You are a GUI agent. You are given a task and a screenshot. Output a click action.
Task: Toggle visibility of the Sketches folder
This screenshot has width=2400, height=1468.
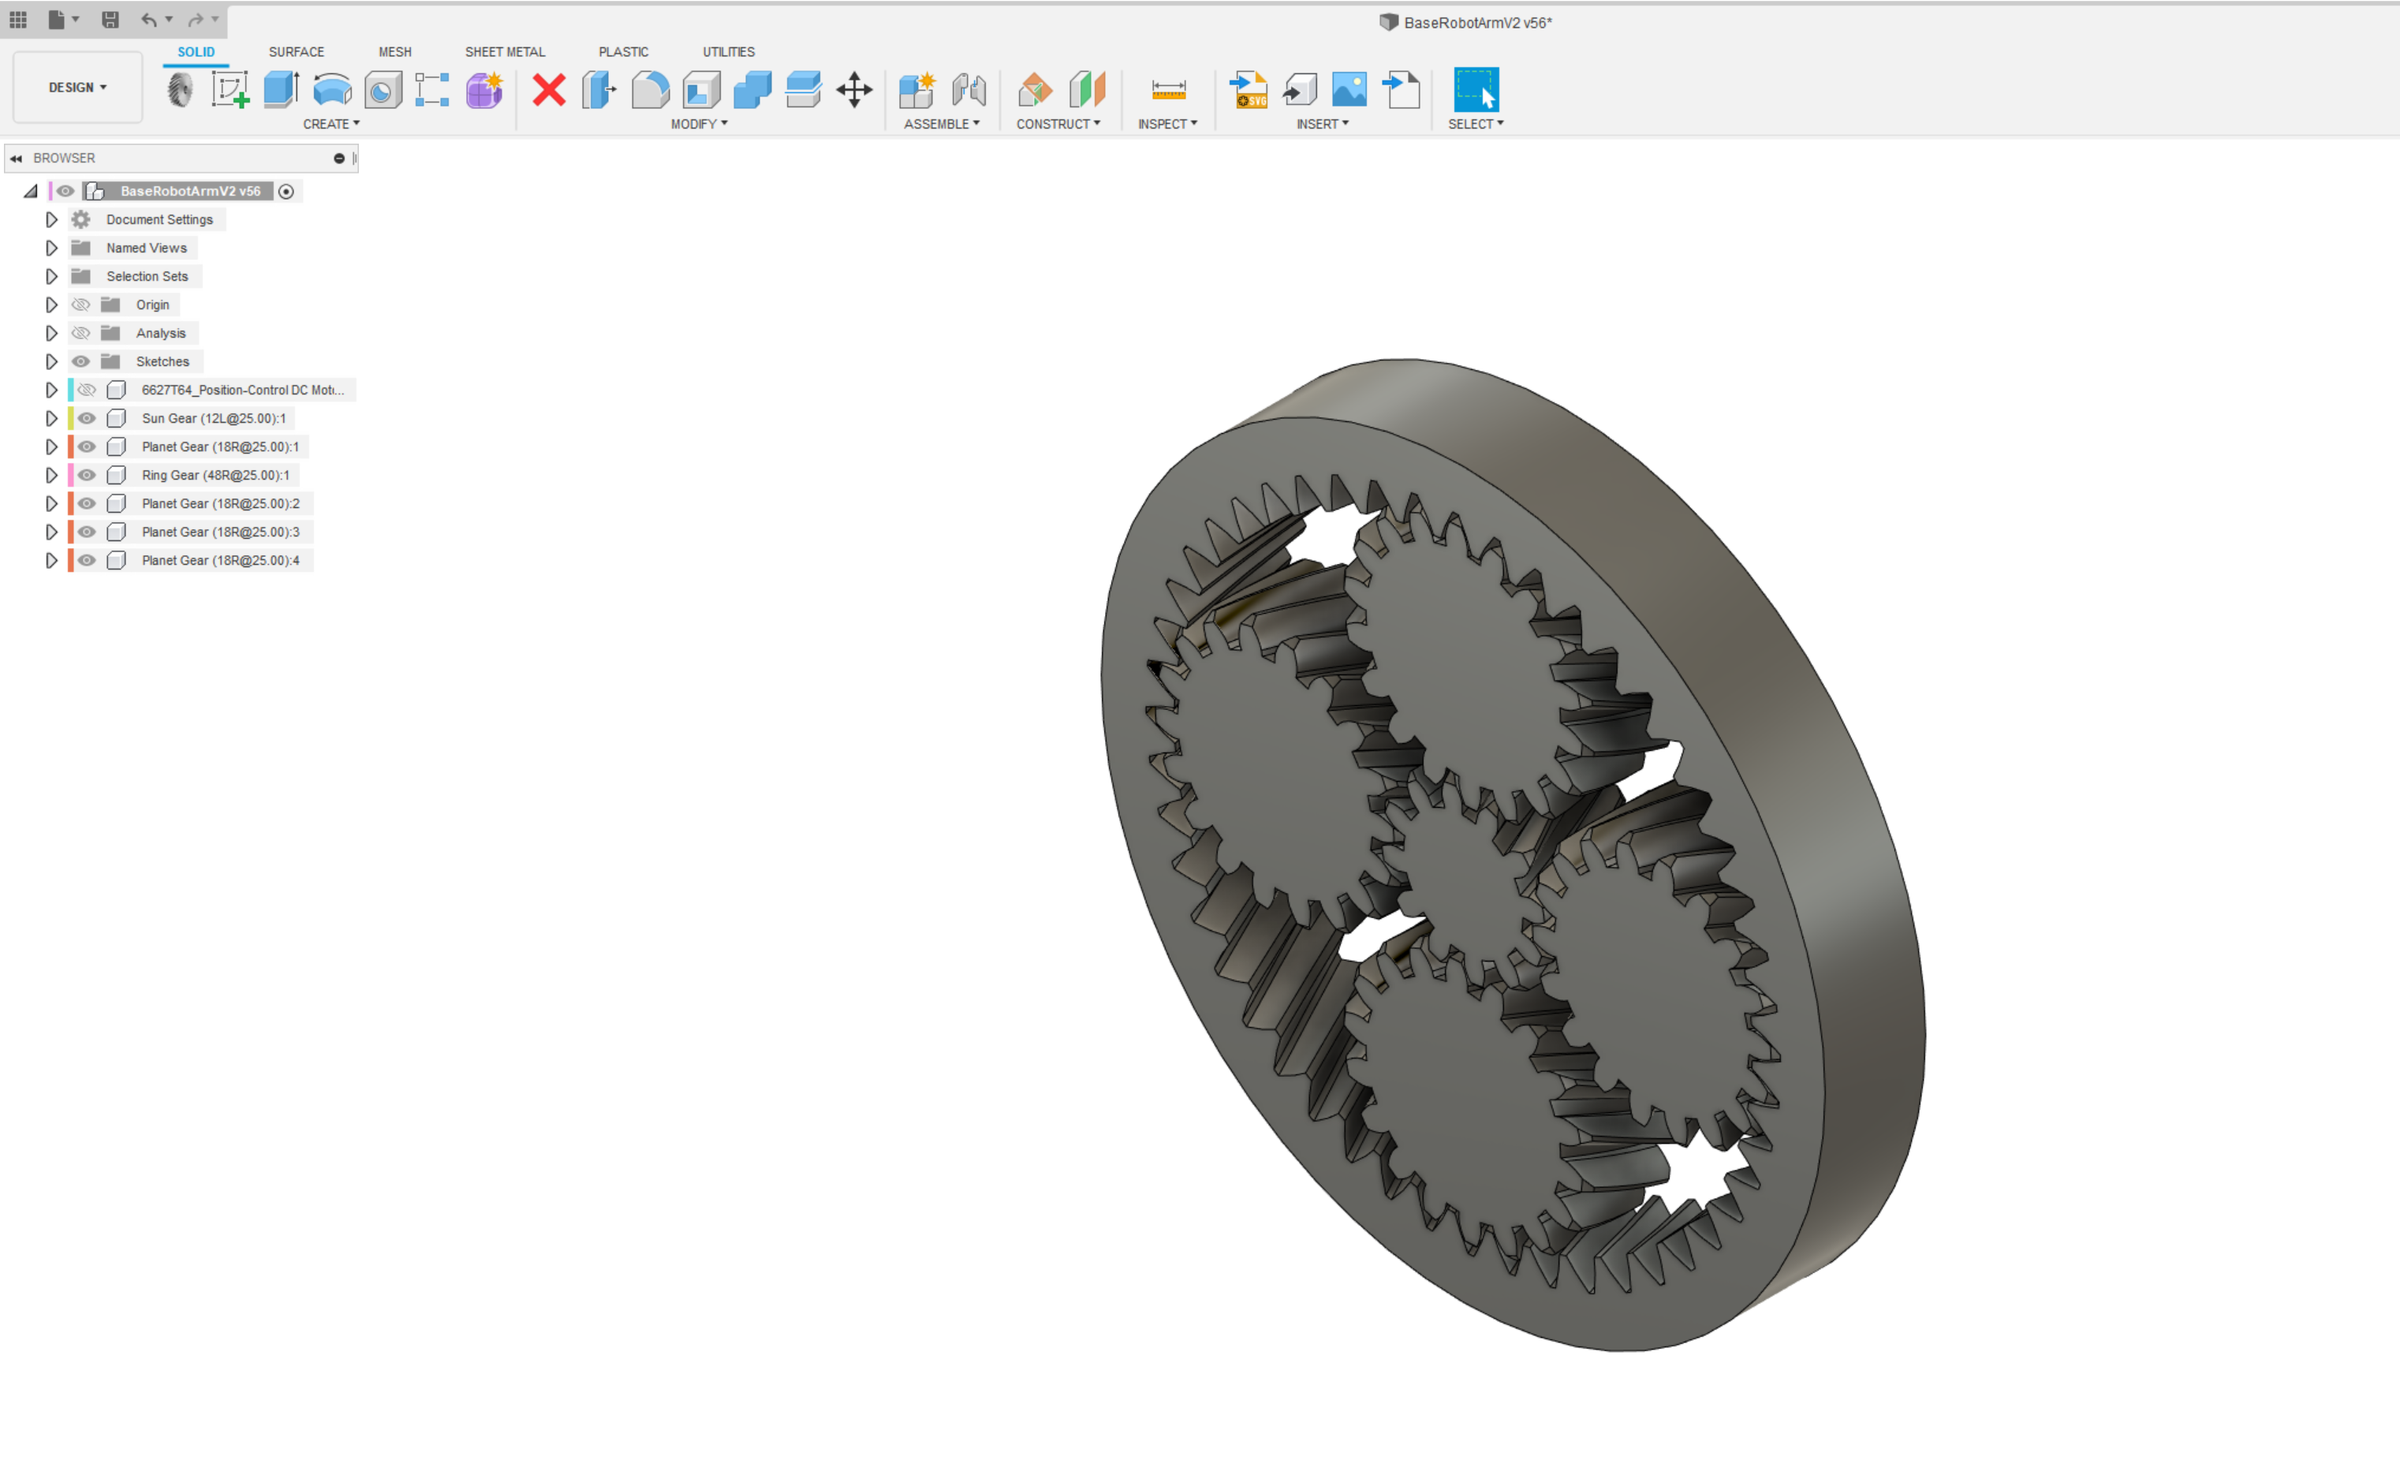pos(81,361)
